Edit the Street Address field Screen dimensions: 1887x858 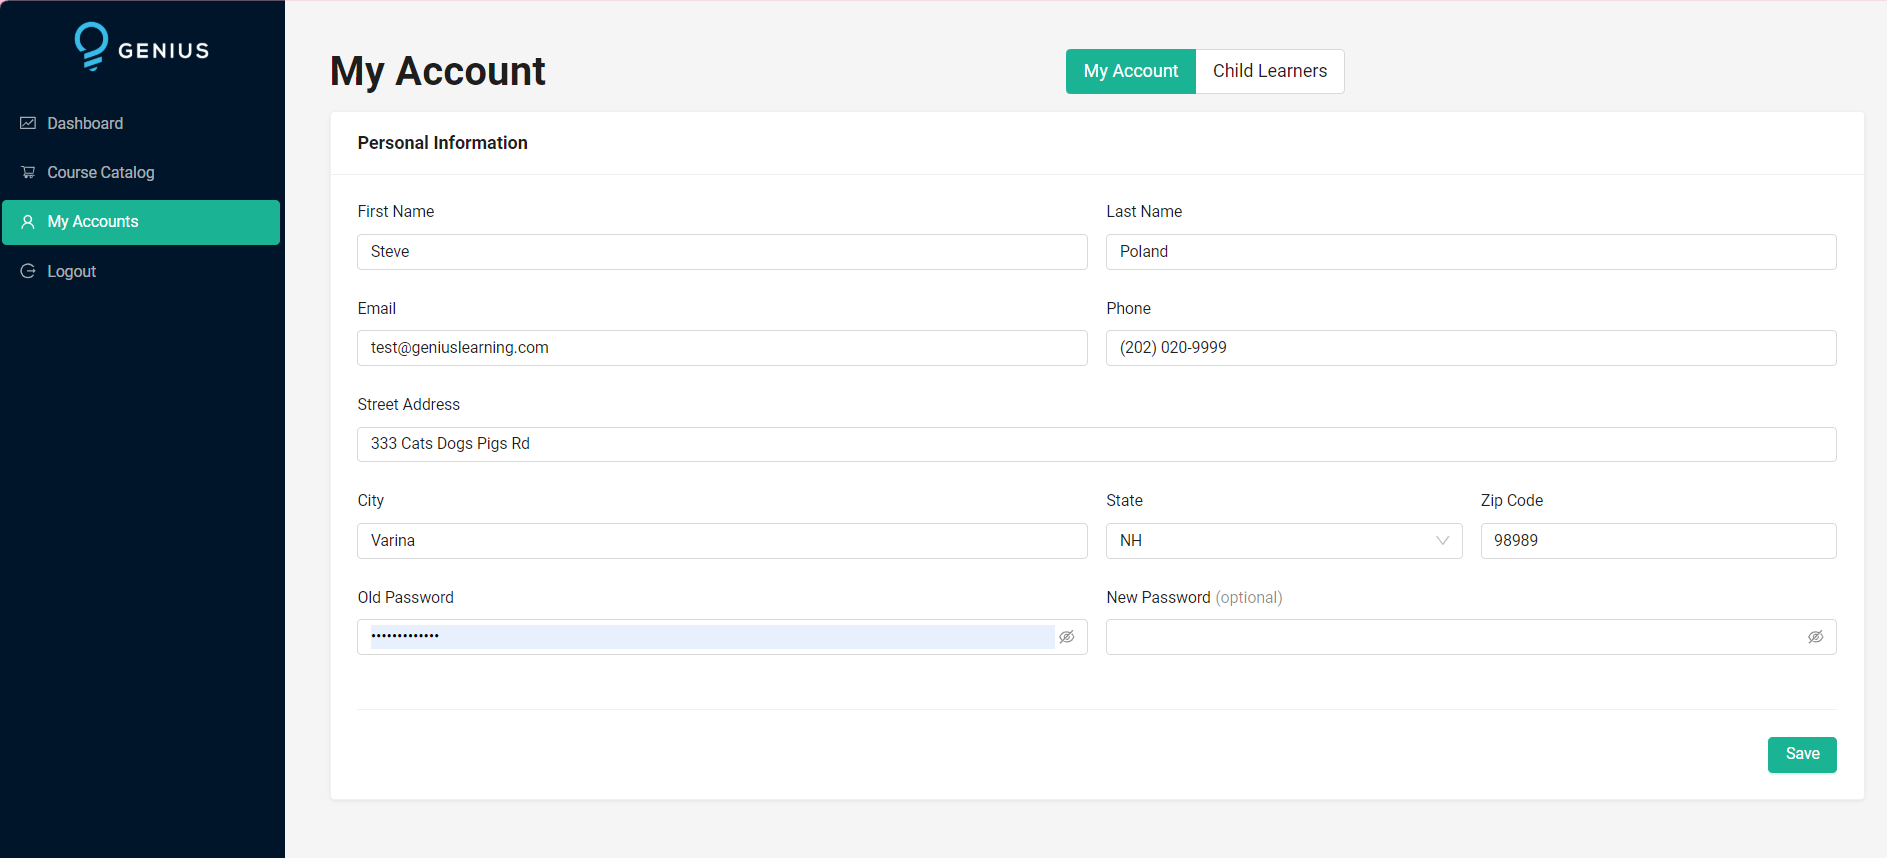tap(1096, 444)
